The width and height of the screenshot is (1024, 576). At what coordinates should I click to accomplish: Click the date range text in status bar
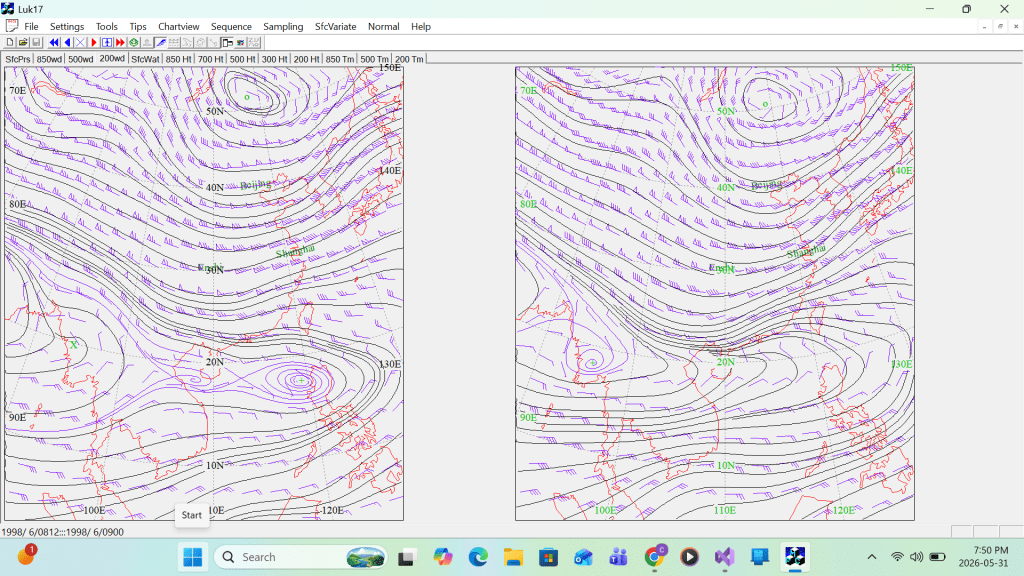62,532
